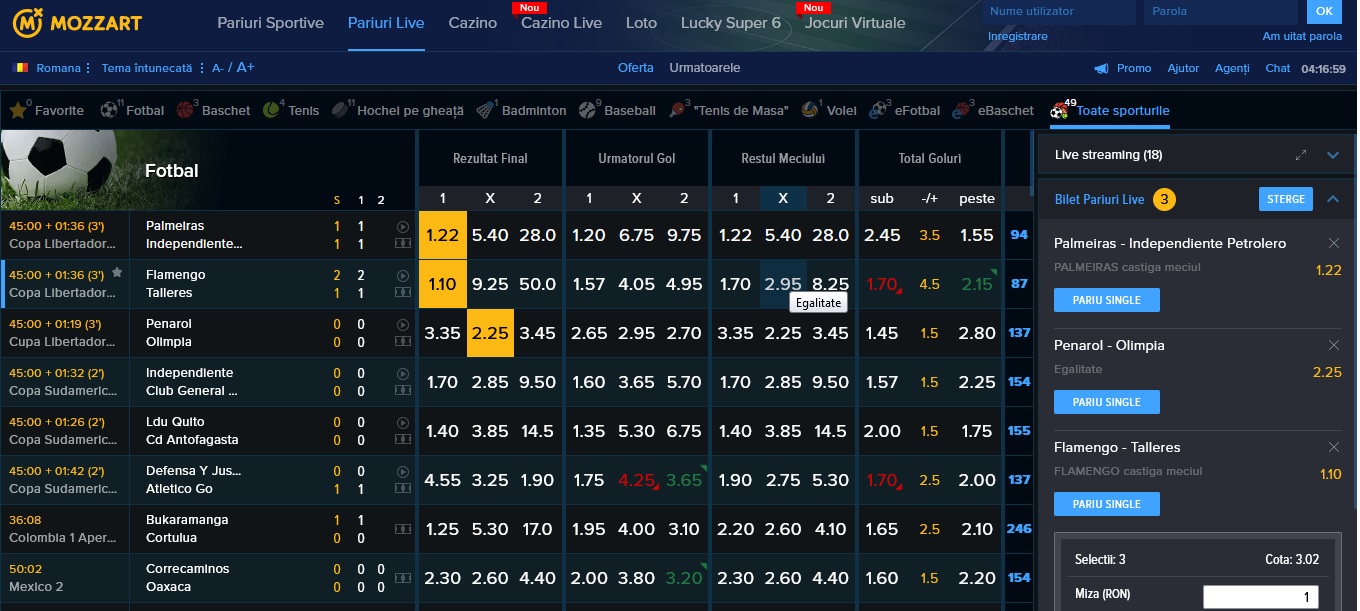Viewport: 1360px width, 611px height.
Task: Expand the Live streaming panel
Action: (1332, 155)
